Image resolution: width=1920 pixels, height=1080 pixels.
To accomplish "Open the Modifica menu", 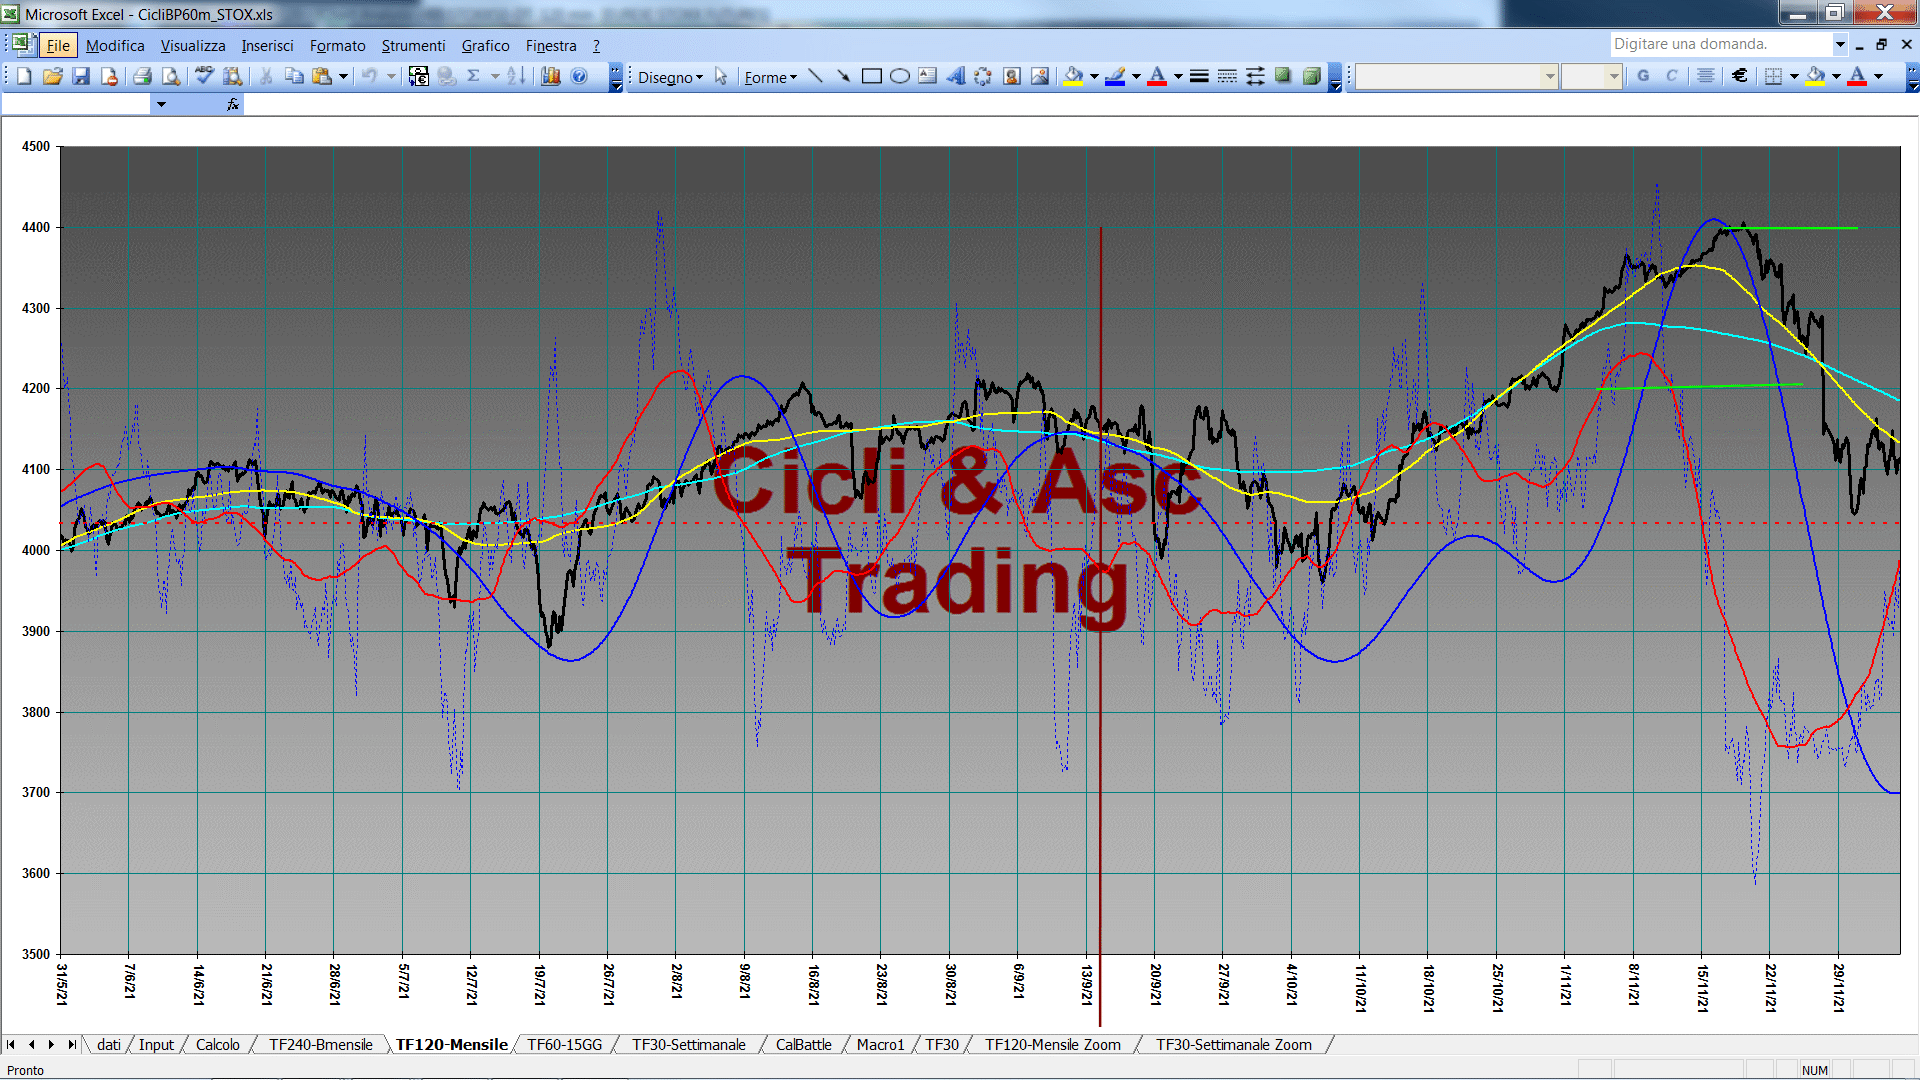I will click(x=115, y=45).
